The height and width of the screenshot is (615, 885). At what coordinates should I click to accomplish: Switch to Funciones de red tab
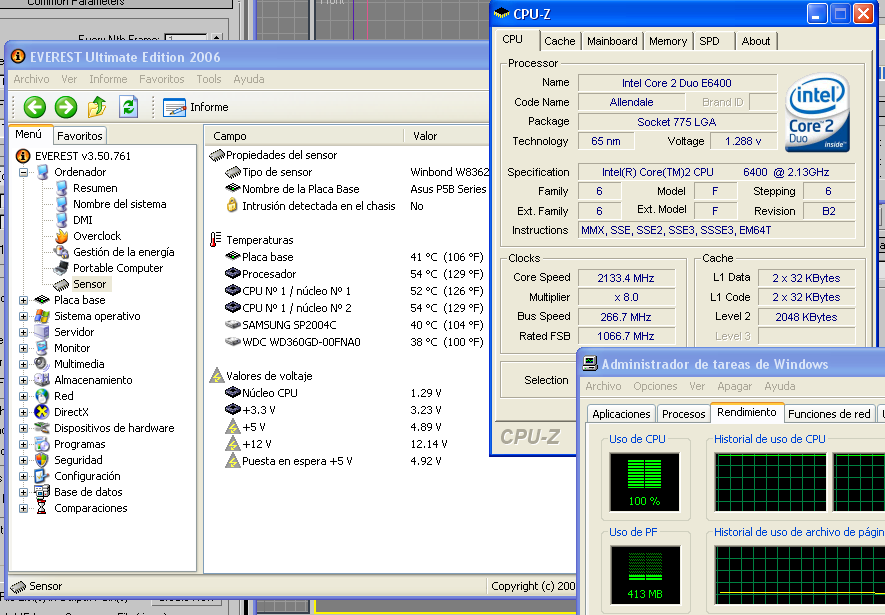click(829, 414)
